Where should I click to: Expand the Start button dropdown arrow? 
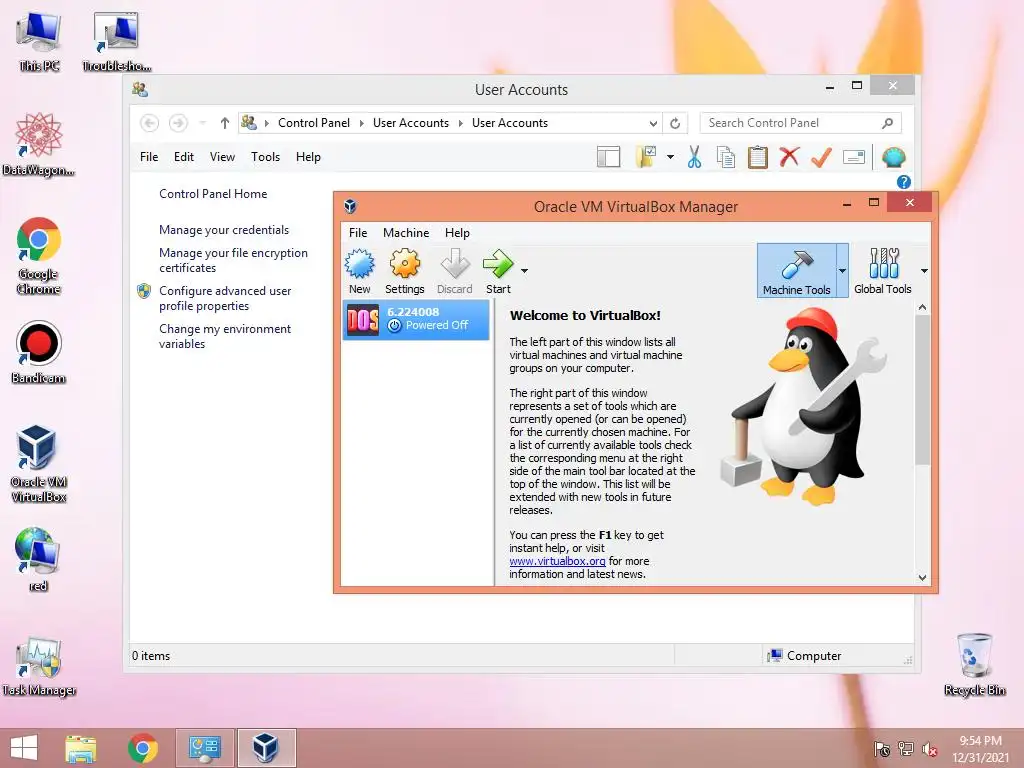(x=524, y=270)
